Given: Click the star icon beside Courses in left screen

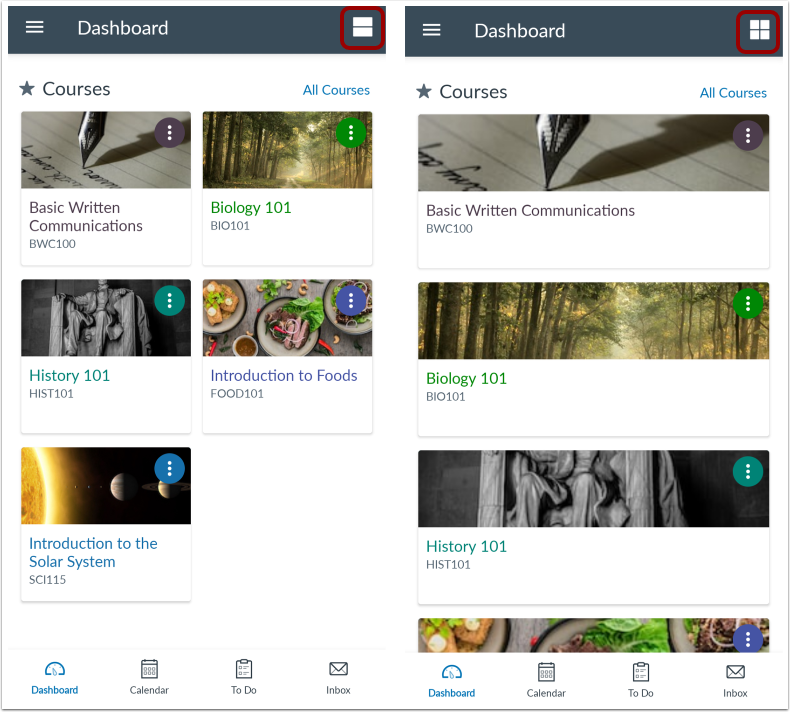Looking at the screenshot, I should point(27,89).
